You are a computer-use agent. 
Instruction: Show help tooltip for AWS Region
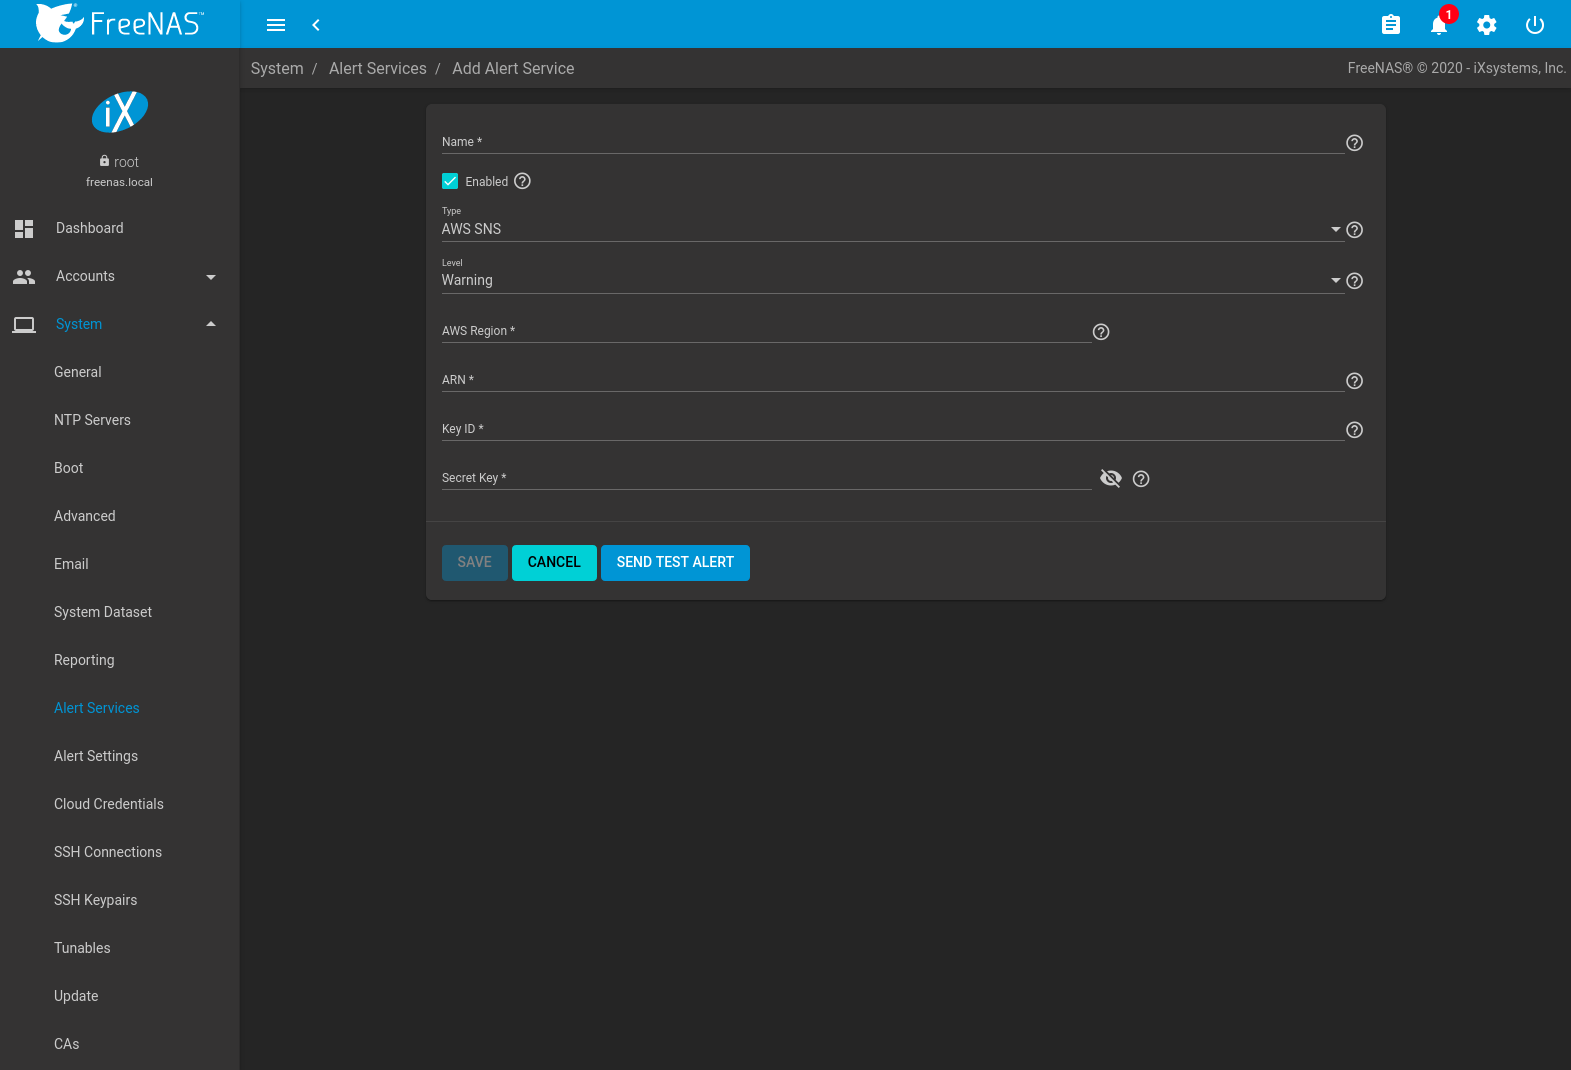[1101, 332]
